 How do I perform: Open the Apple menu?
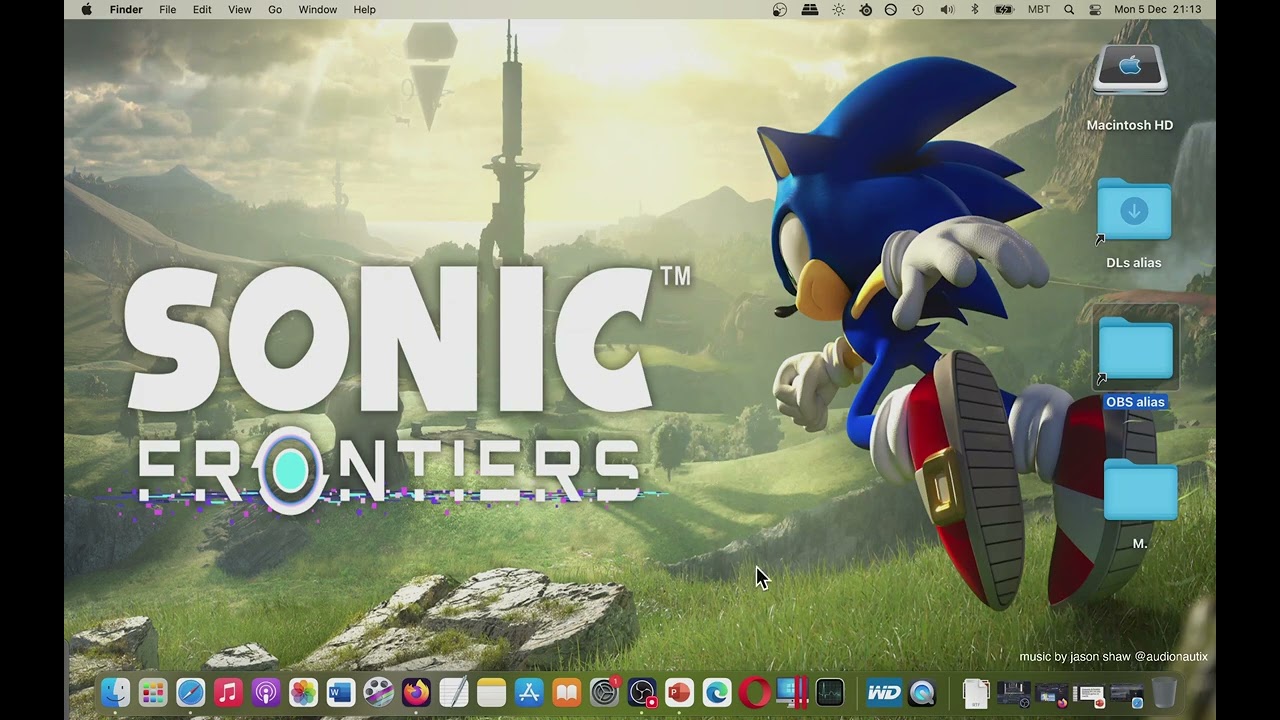pyautogui.click(x=86, y=9)
